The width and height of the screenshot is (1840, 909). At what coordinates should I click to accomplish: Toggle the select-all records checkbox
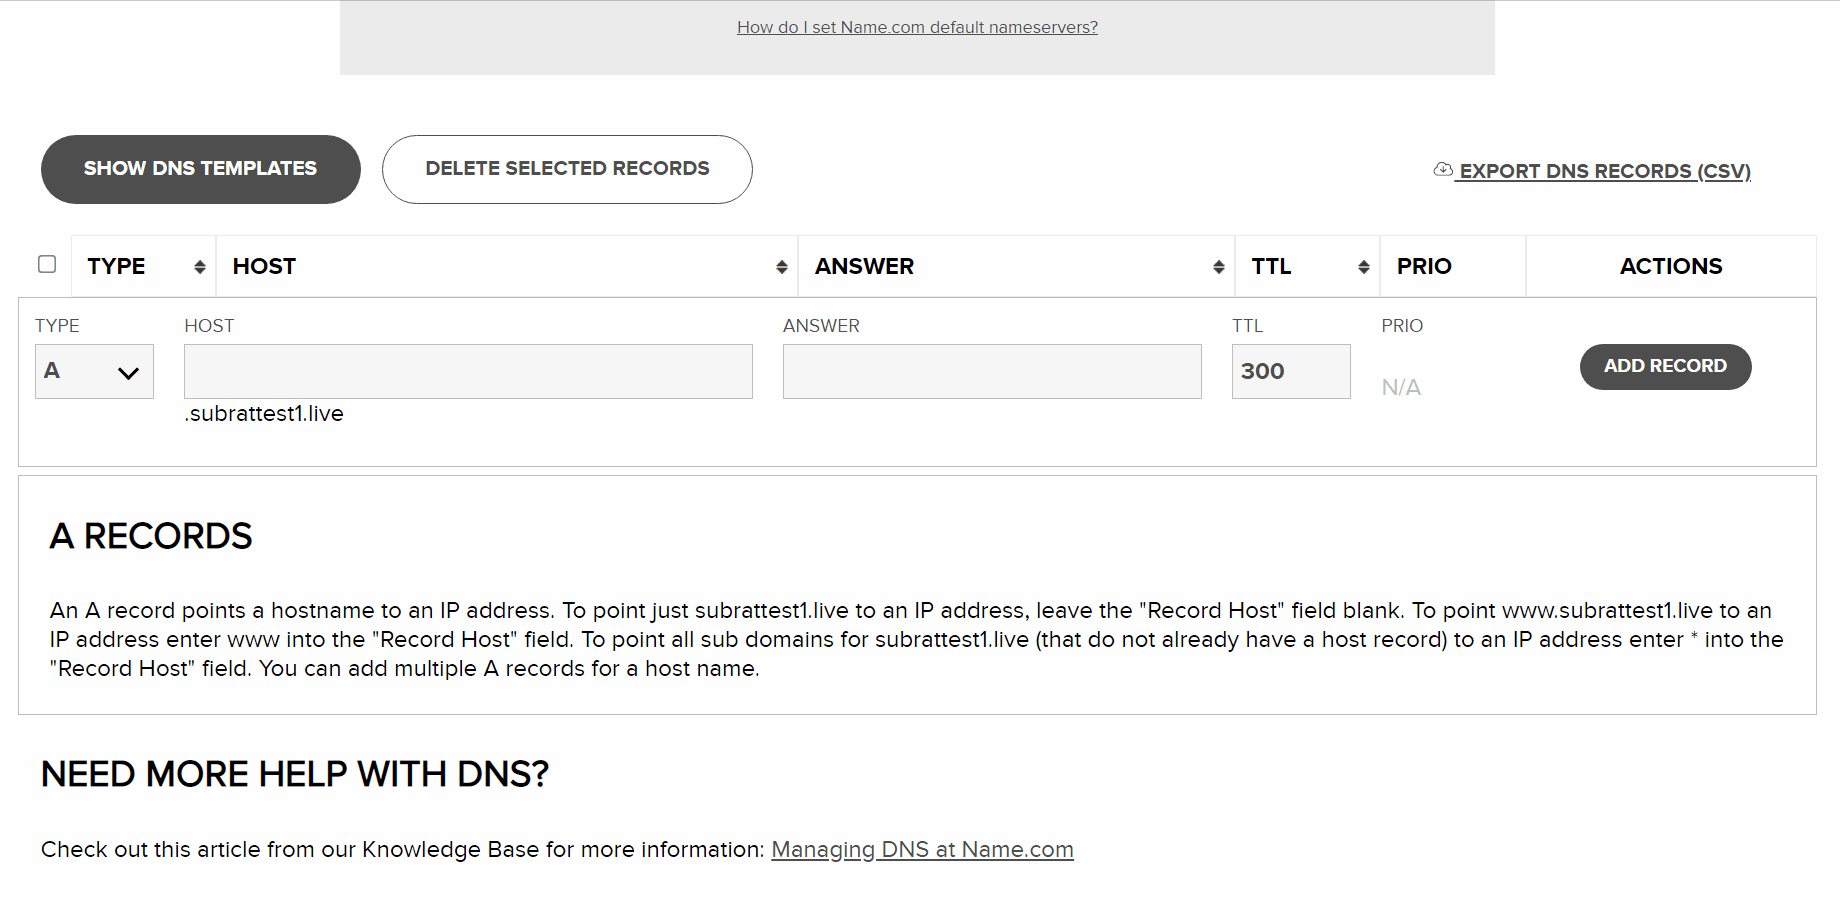[x=47, y=264]
